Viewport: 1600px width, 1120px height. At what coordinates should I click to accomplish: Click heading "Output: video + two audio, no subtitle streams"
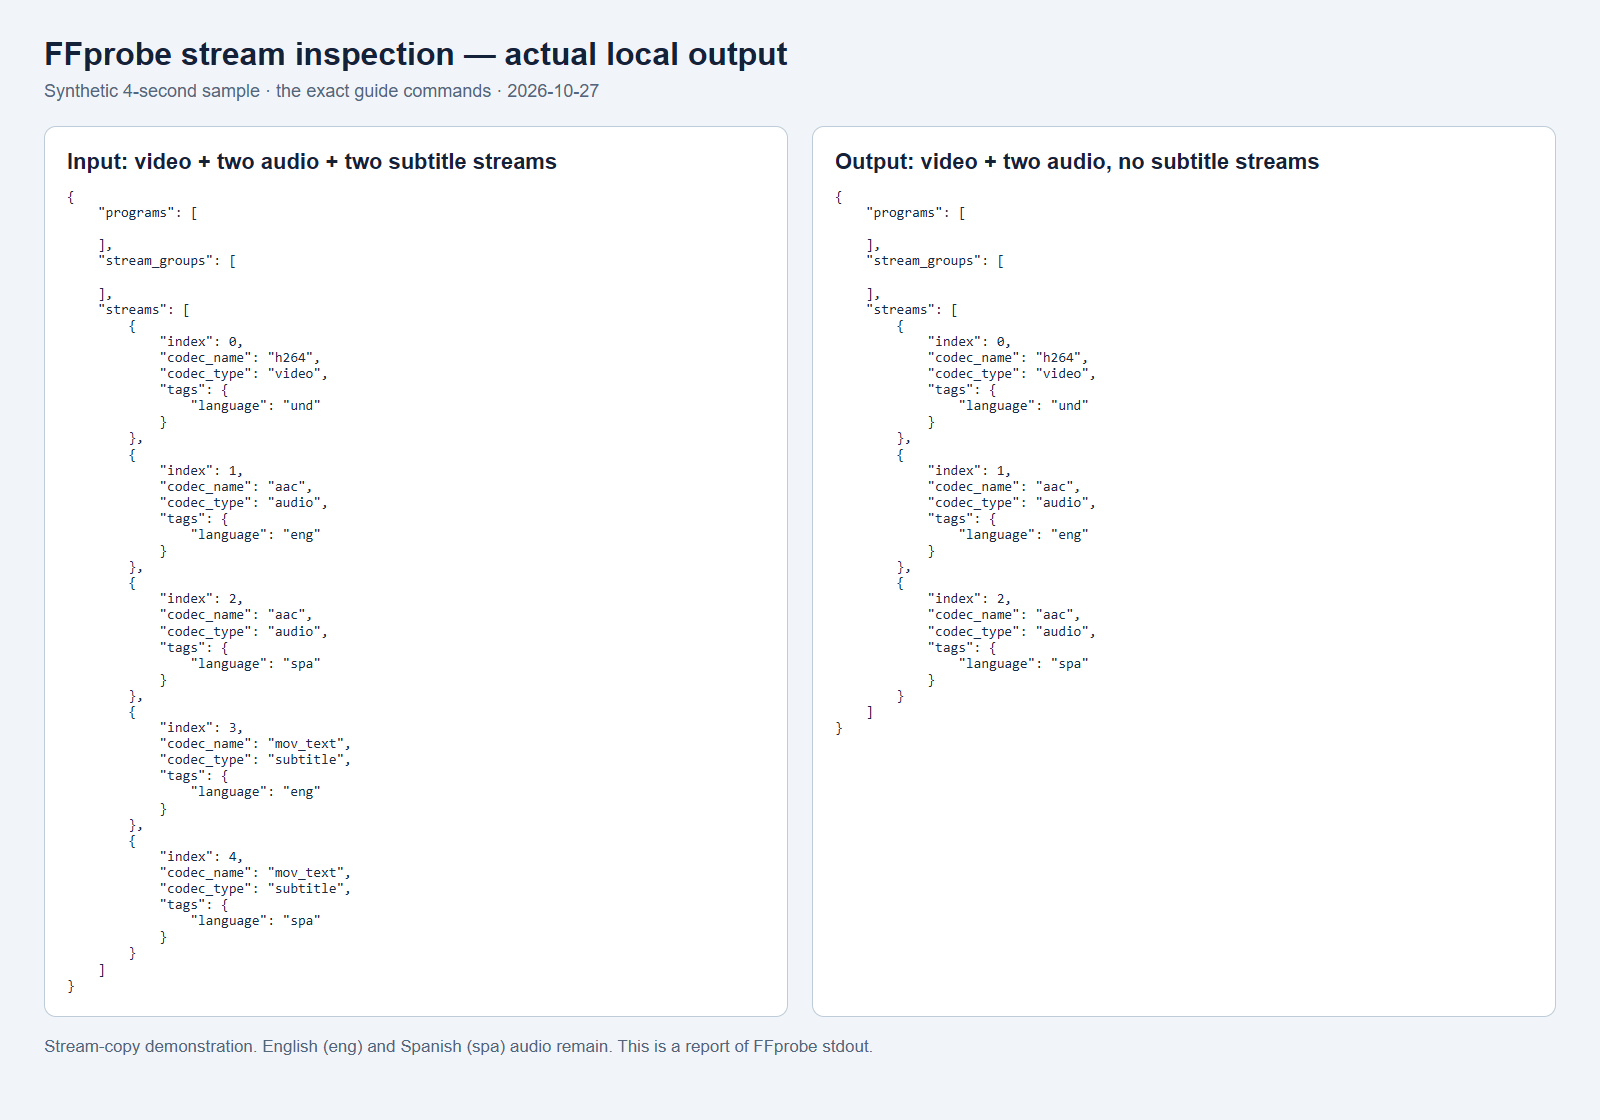click(x=1077, y=162)
